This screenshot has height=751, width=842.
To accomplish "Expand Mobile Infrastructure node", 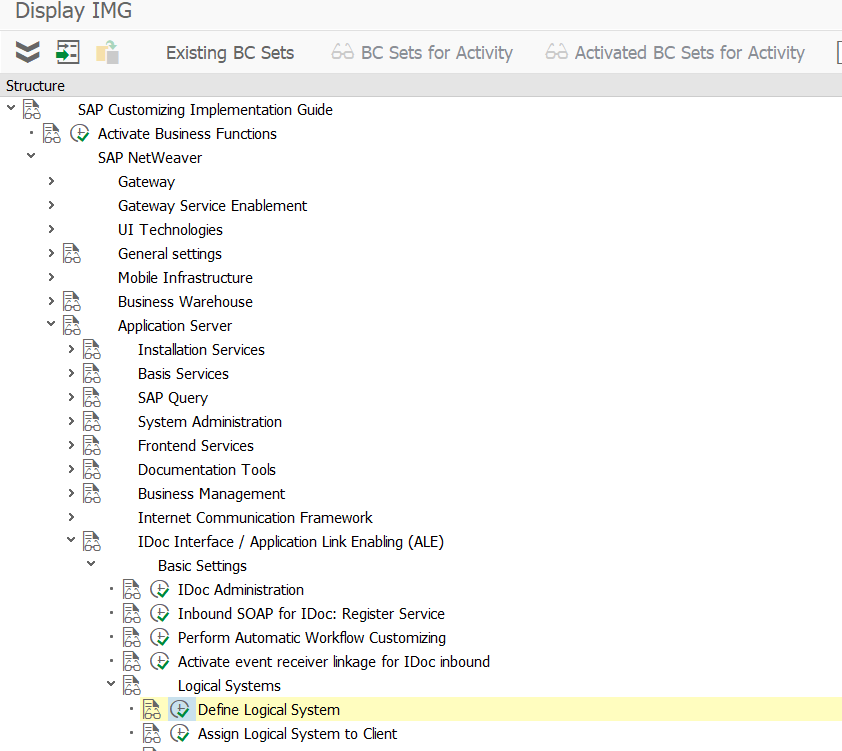I will 51,277.
